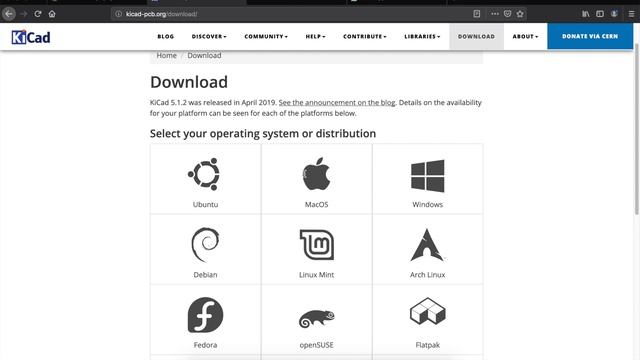Click the Linux Mint label

point(316,275)
